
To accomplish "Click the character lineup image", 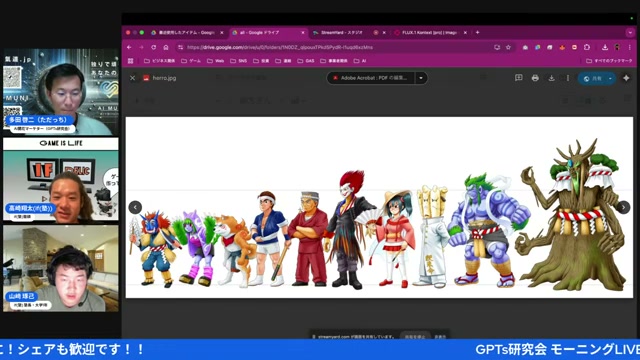I will [379, 207].
